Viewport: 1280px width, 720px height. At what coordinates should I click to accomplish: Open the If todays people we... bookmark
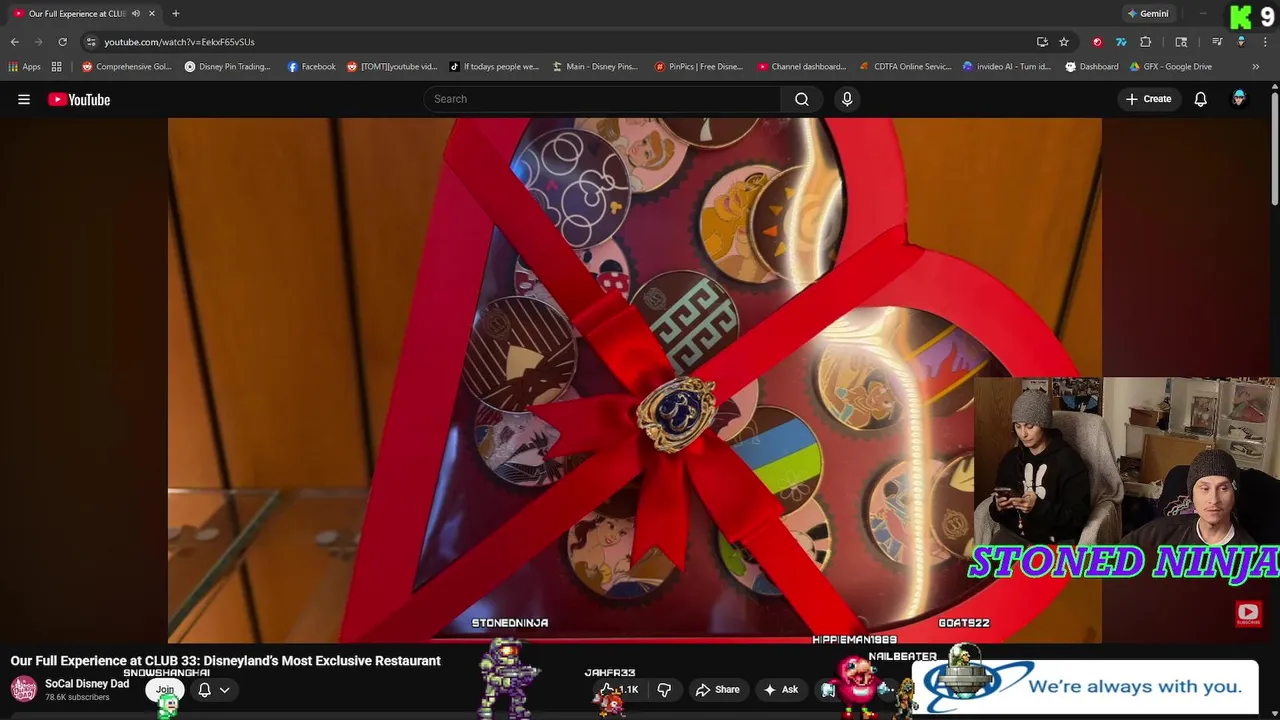[494, 67]
